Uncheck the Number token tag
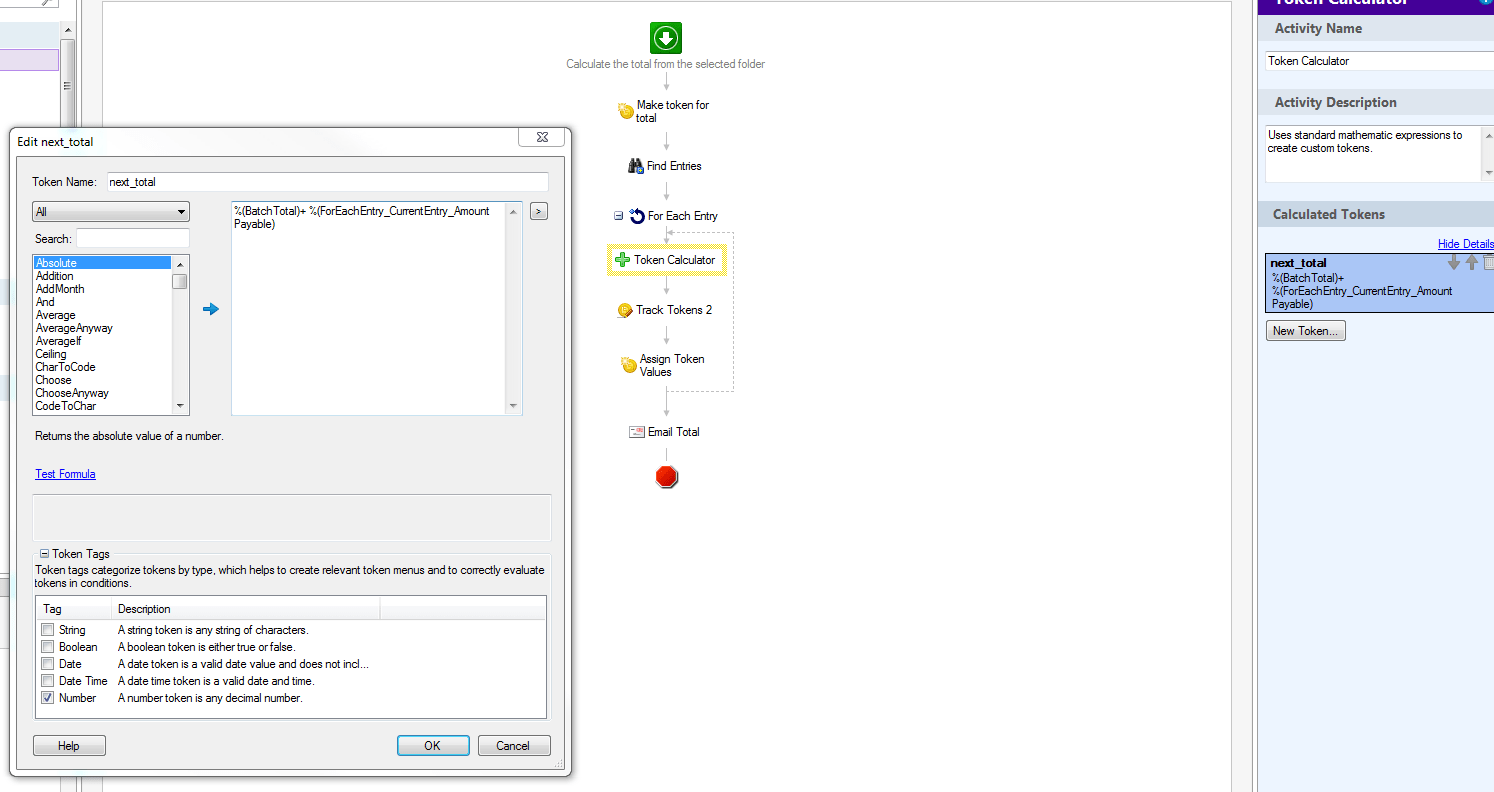 [x=47, y=698]
